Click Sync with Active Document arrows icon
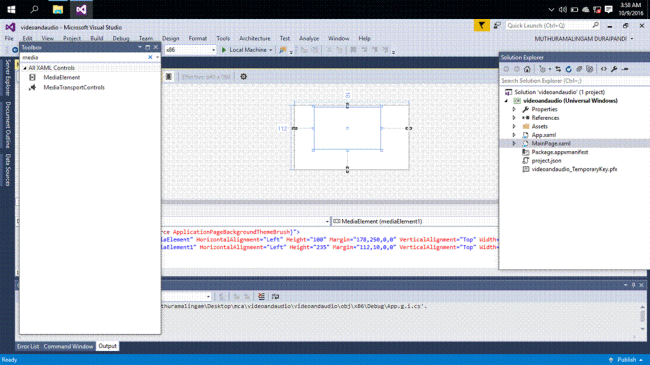Screen dimensions: 650x365 [558, 69]
